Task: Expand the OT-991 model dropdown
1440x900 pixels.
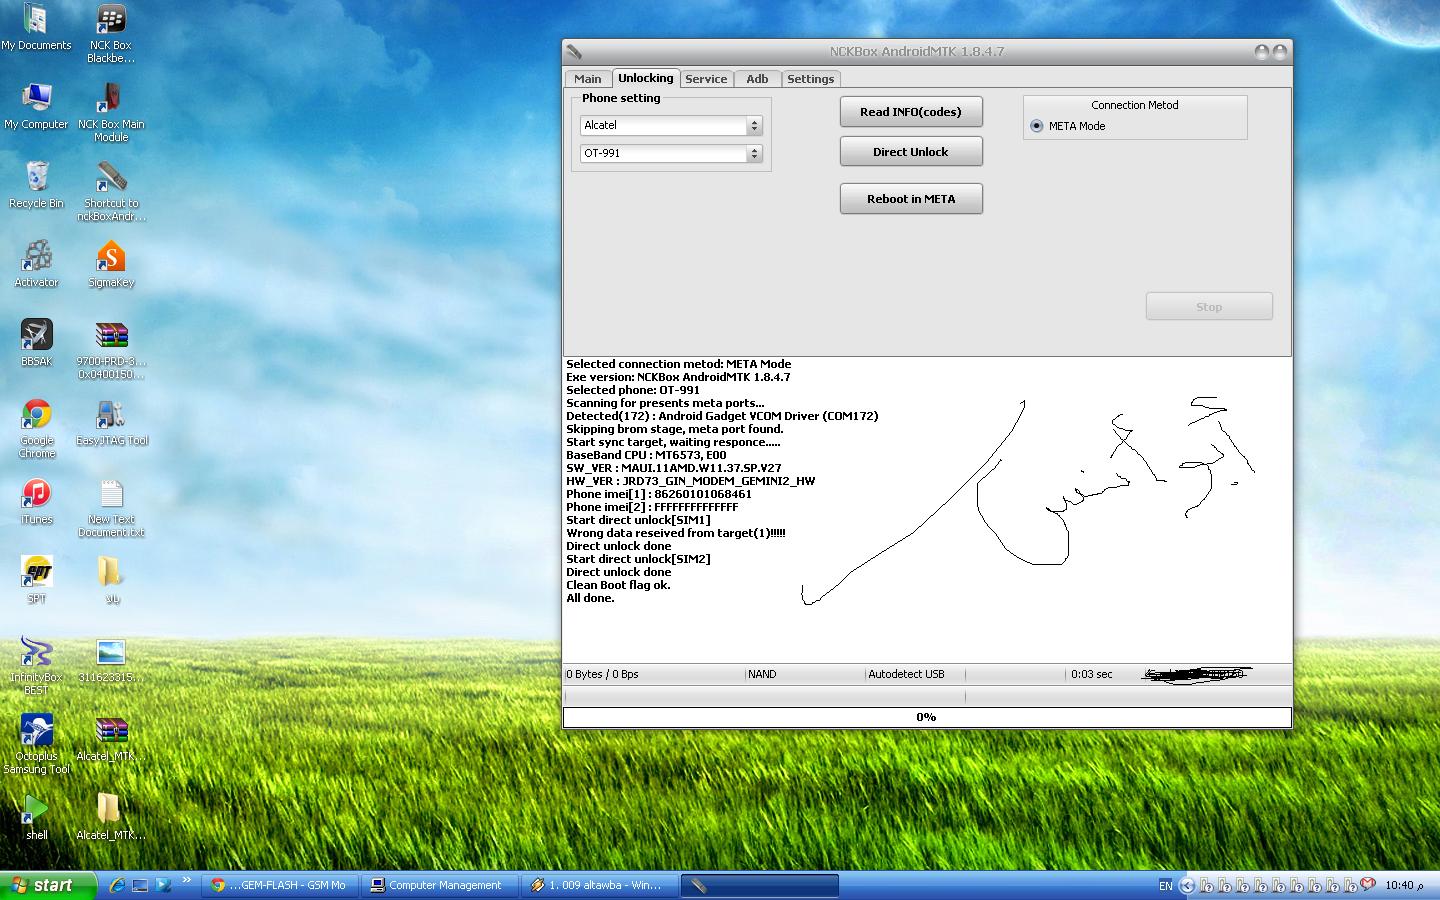Action: (754, 153)
